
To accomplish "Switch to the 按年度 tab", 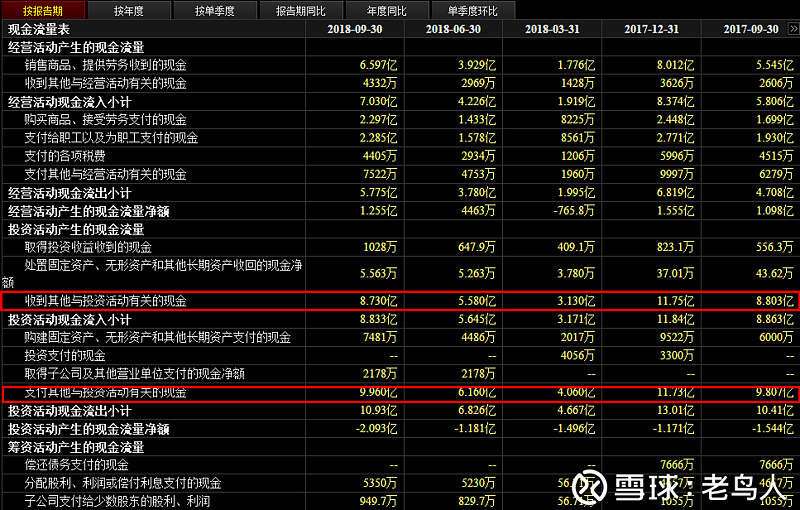I will (x=129, y=10).
